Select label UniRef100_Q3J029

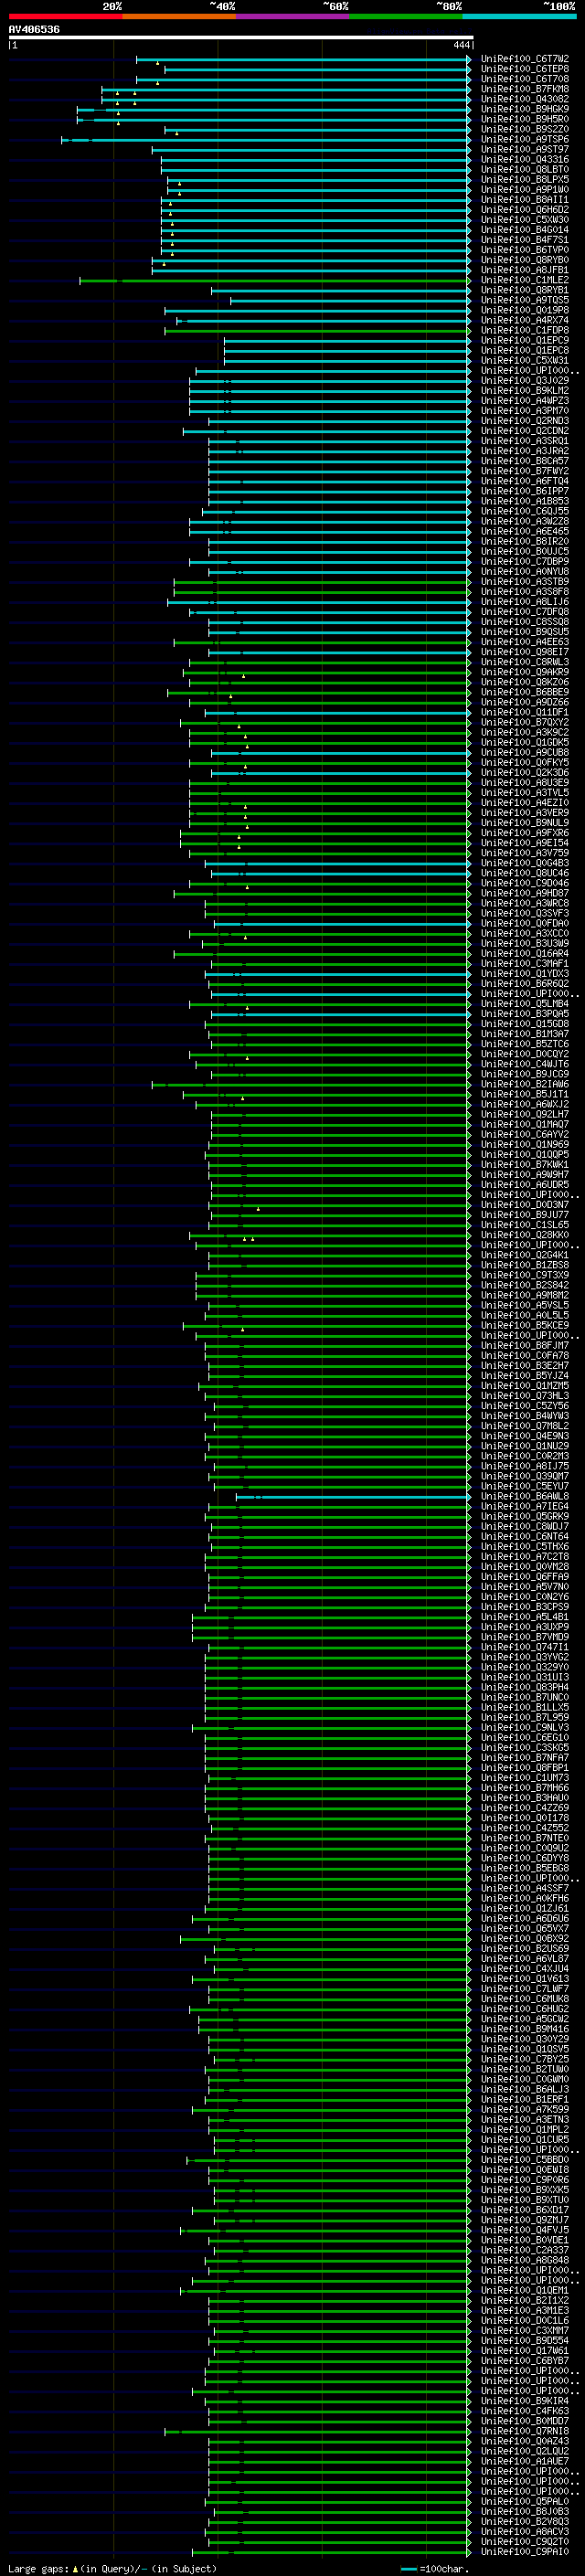(525, 380)
